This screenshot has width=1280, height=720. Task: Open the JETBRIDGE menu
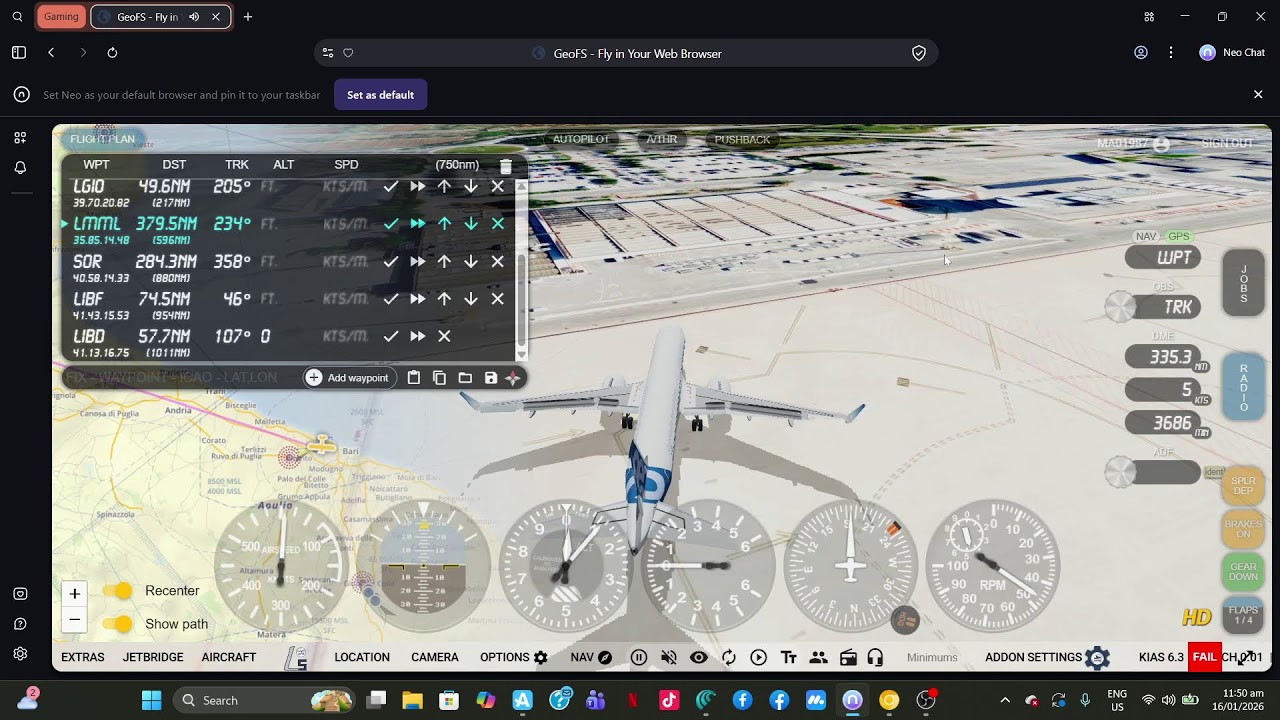153,657
